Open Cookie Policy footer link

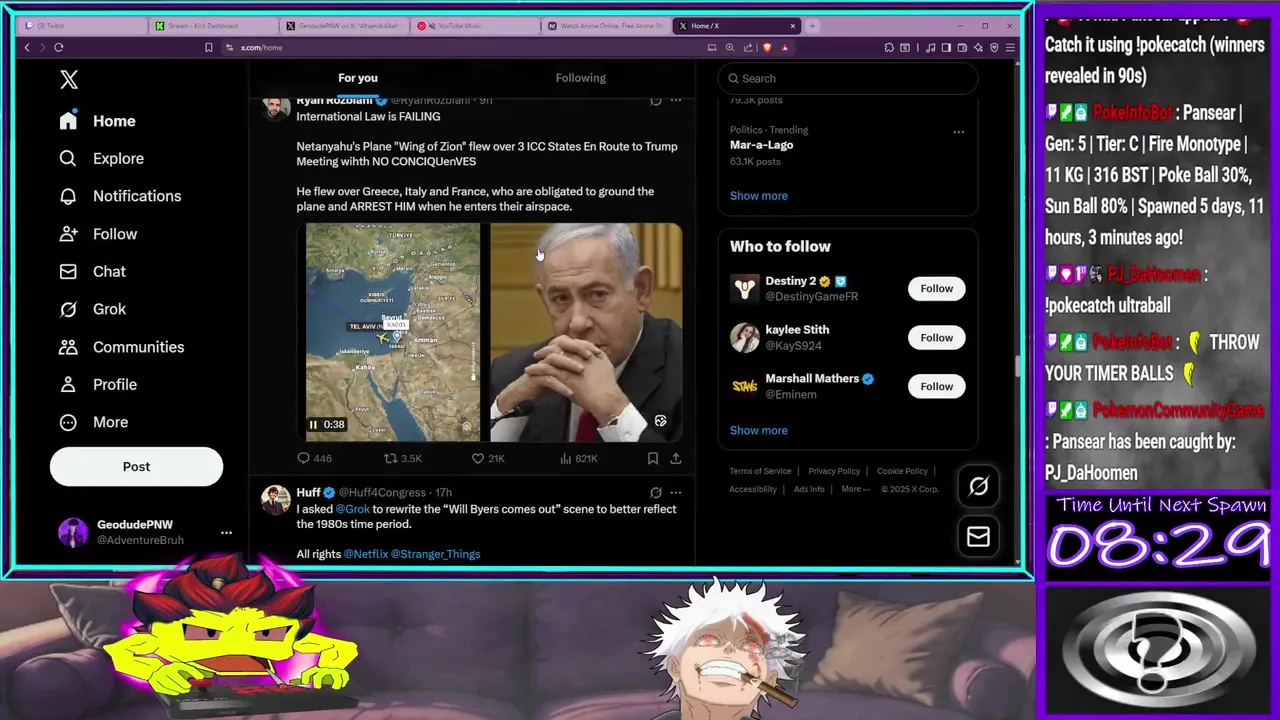coord(902,471)
